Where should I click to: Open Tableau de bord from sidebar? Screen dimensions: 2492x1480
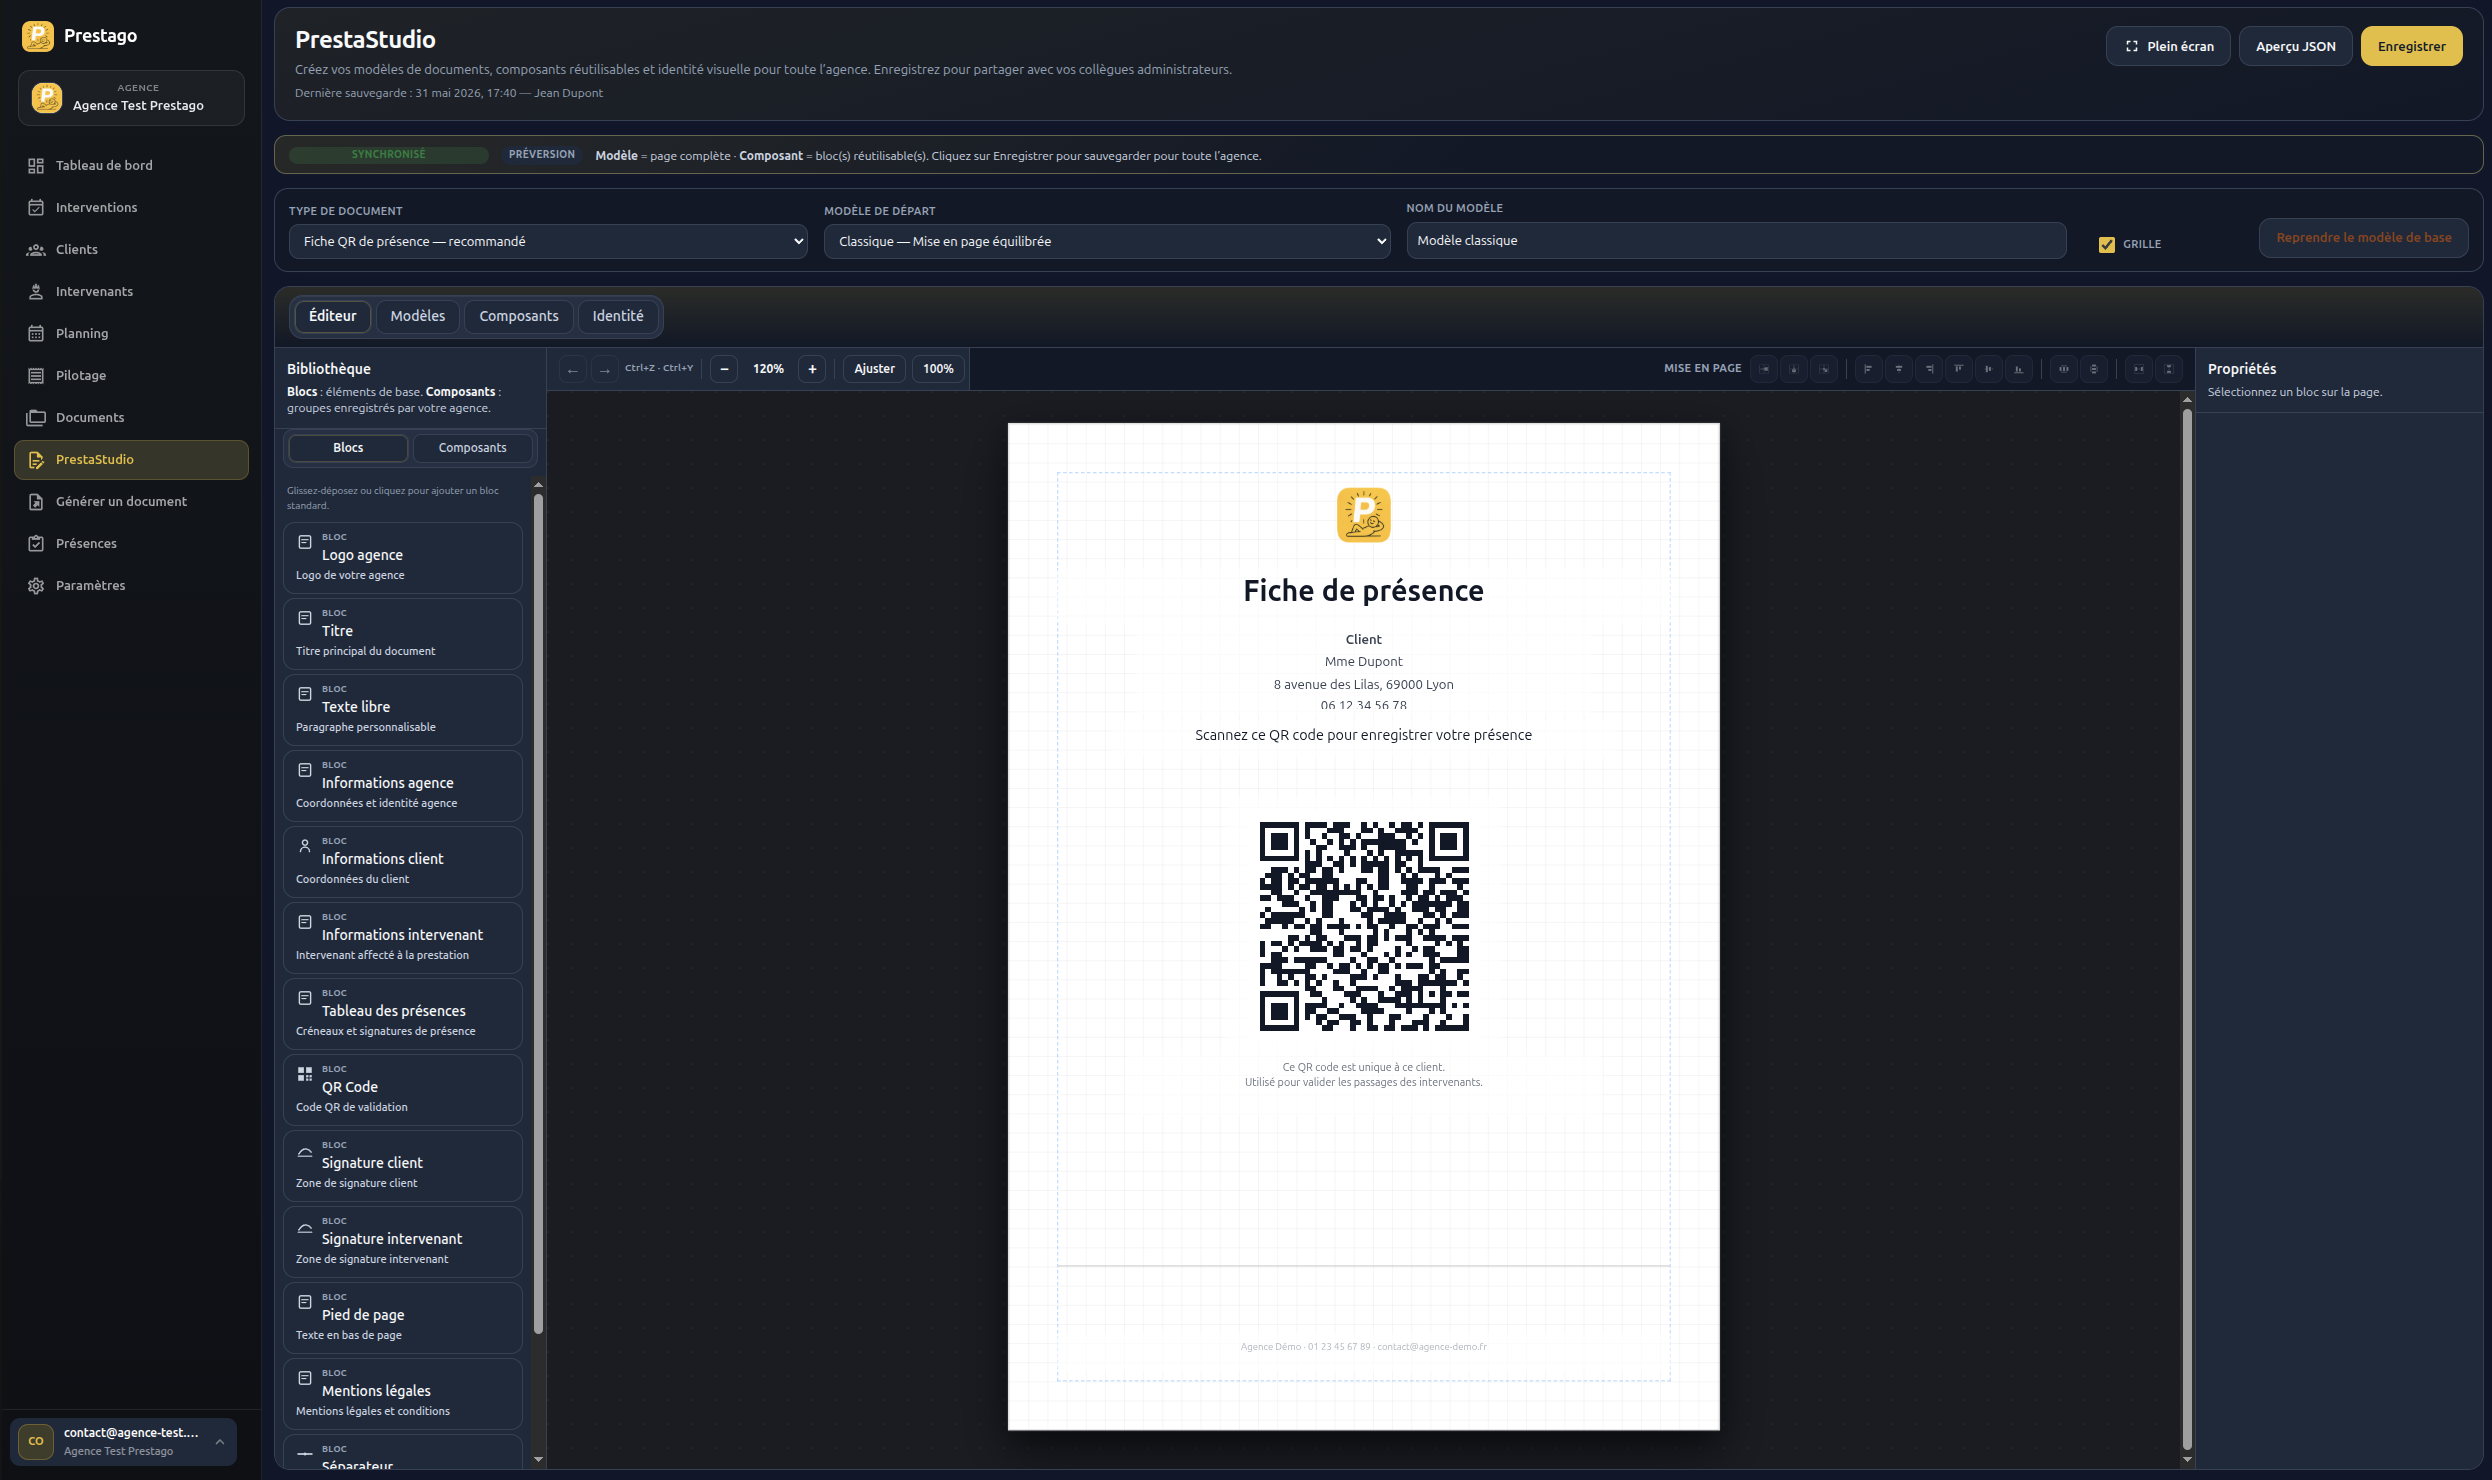coord(131,165)
